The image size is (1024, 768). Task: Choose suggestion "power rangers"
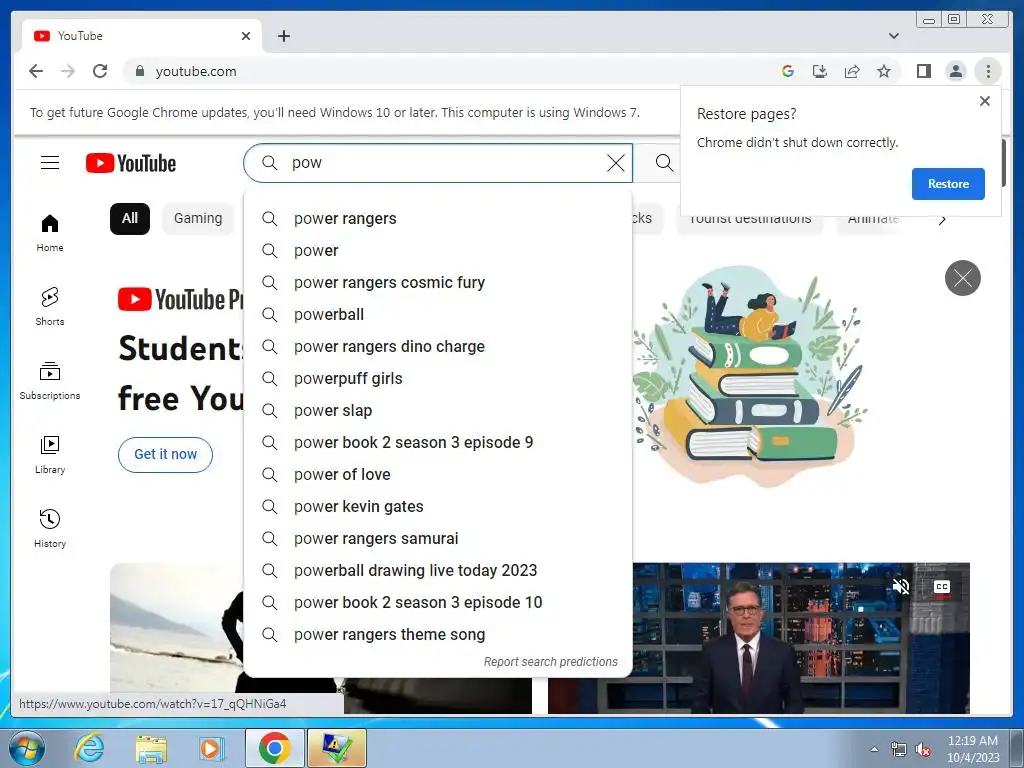point(438,219)
